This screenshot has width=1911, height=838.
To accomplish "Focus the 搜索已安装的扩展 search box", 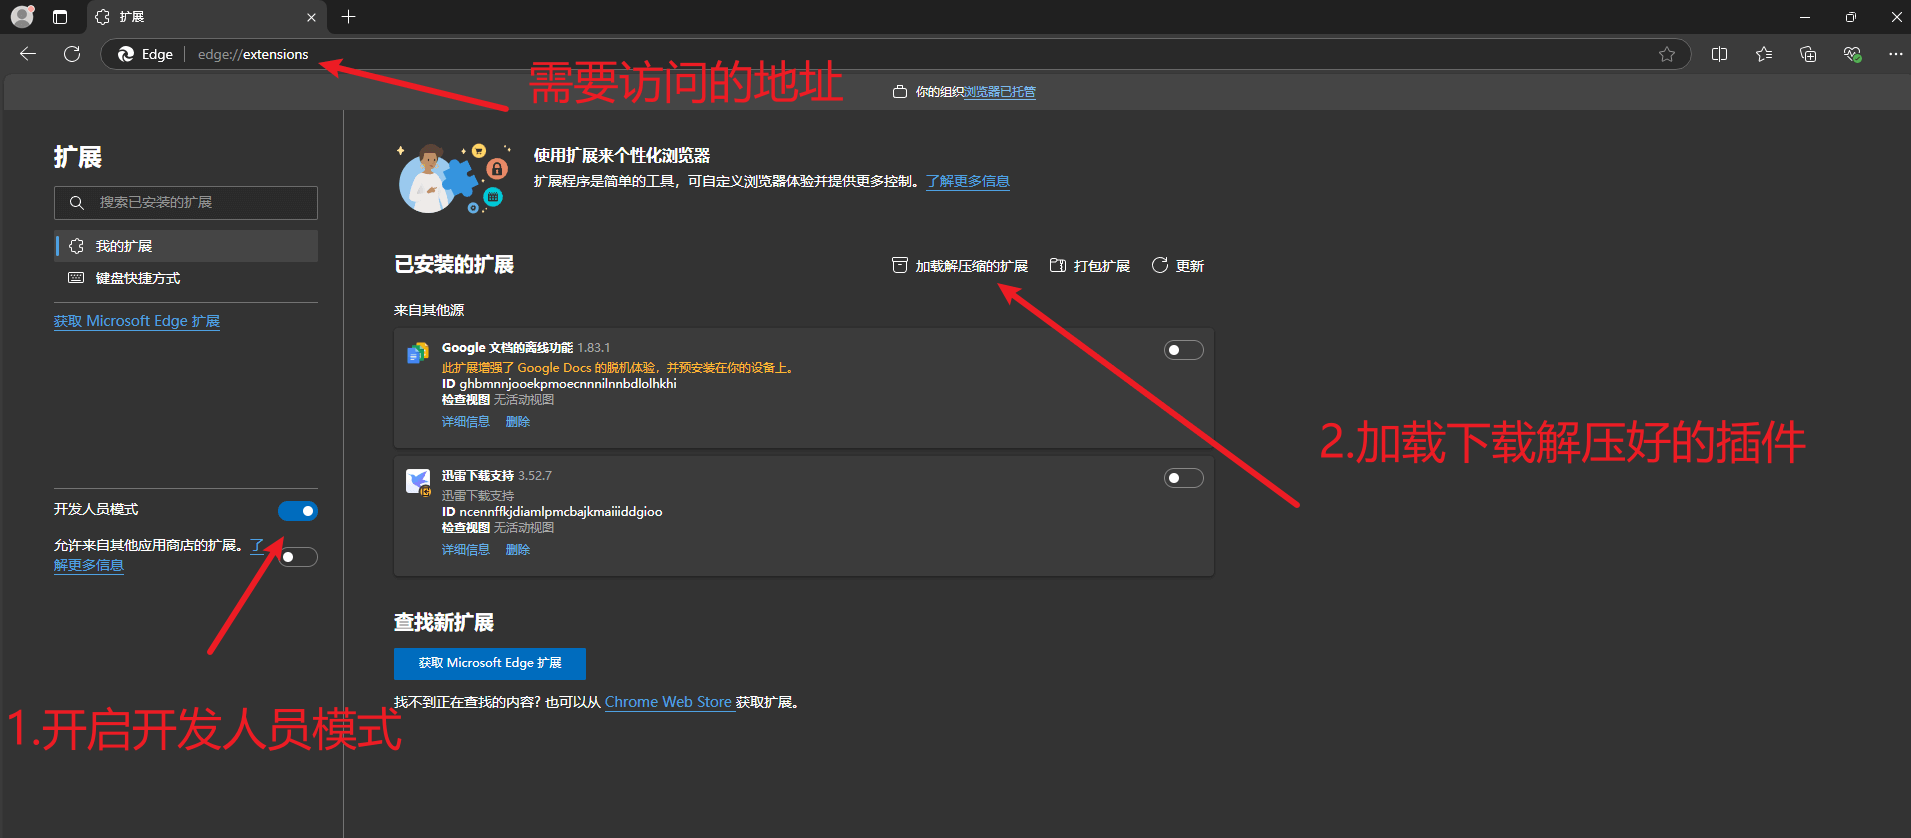I will (186, 203).
